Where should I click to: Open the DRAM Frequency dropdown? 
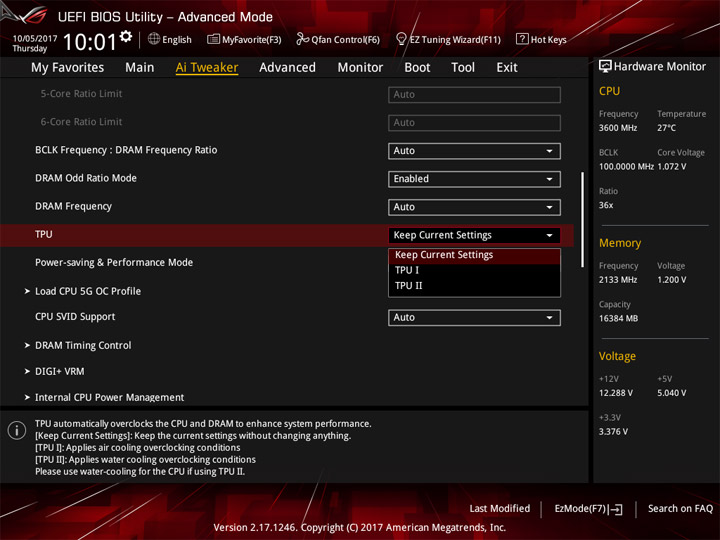click(x=474, y=207)
